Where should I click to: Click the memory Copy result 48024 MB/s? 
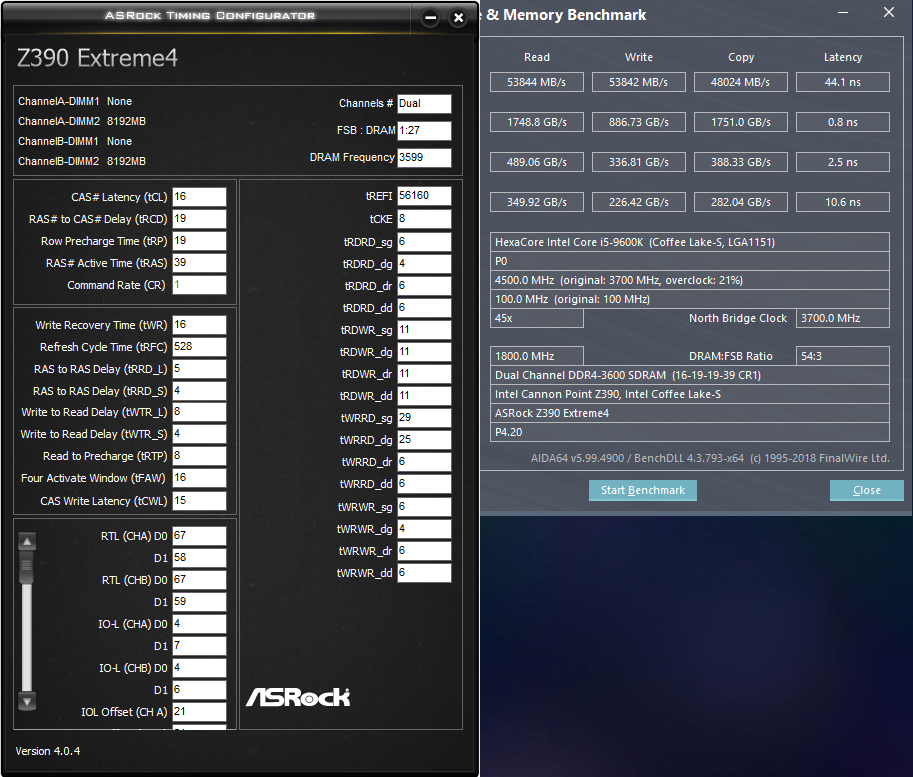[740, 82]
